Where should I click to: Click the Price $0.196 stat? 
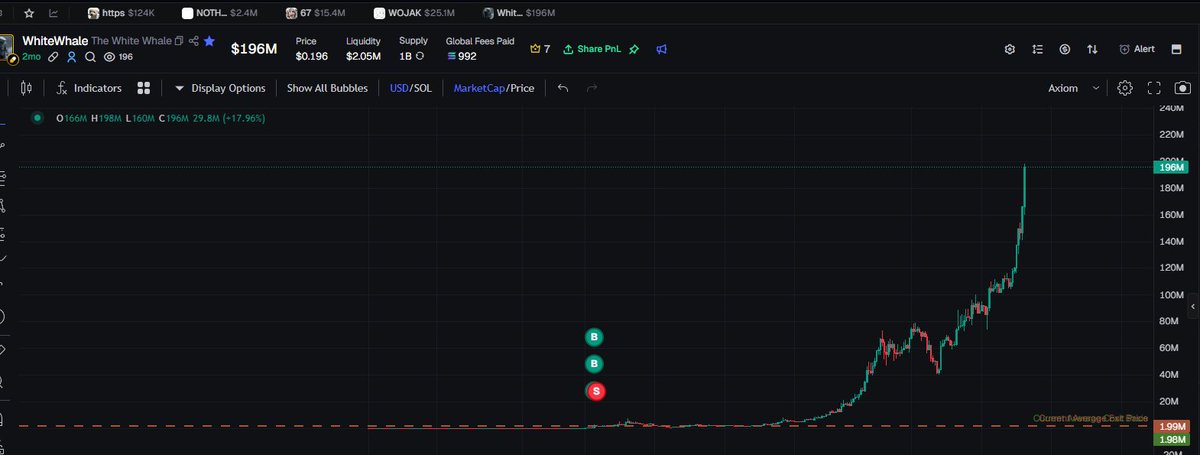tap(311, 49)
